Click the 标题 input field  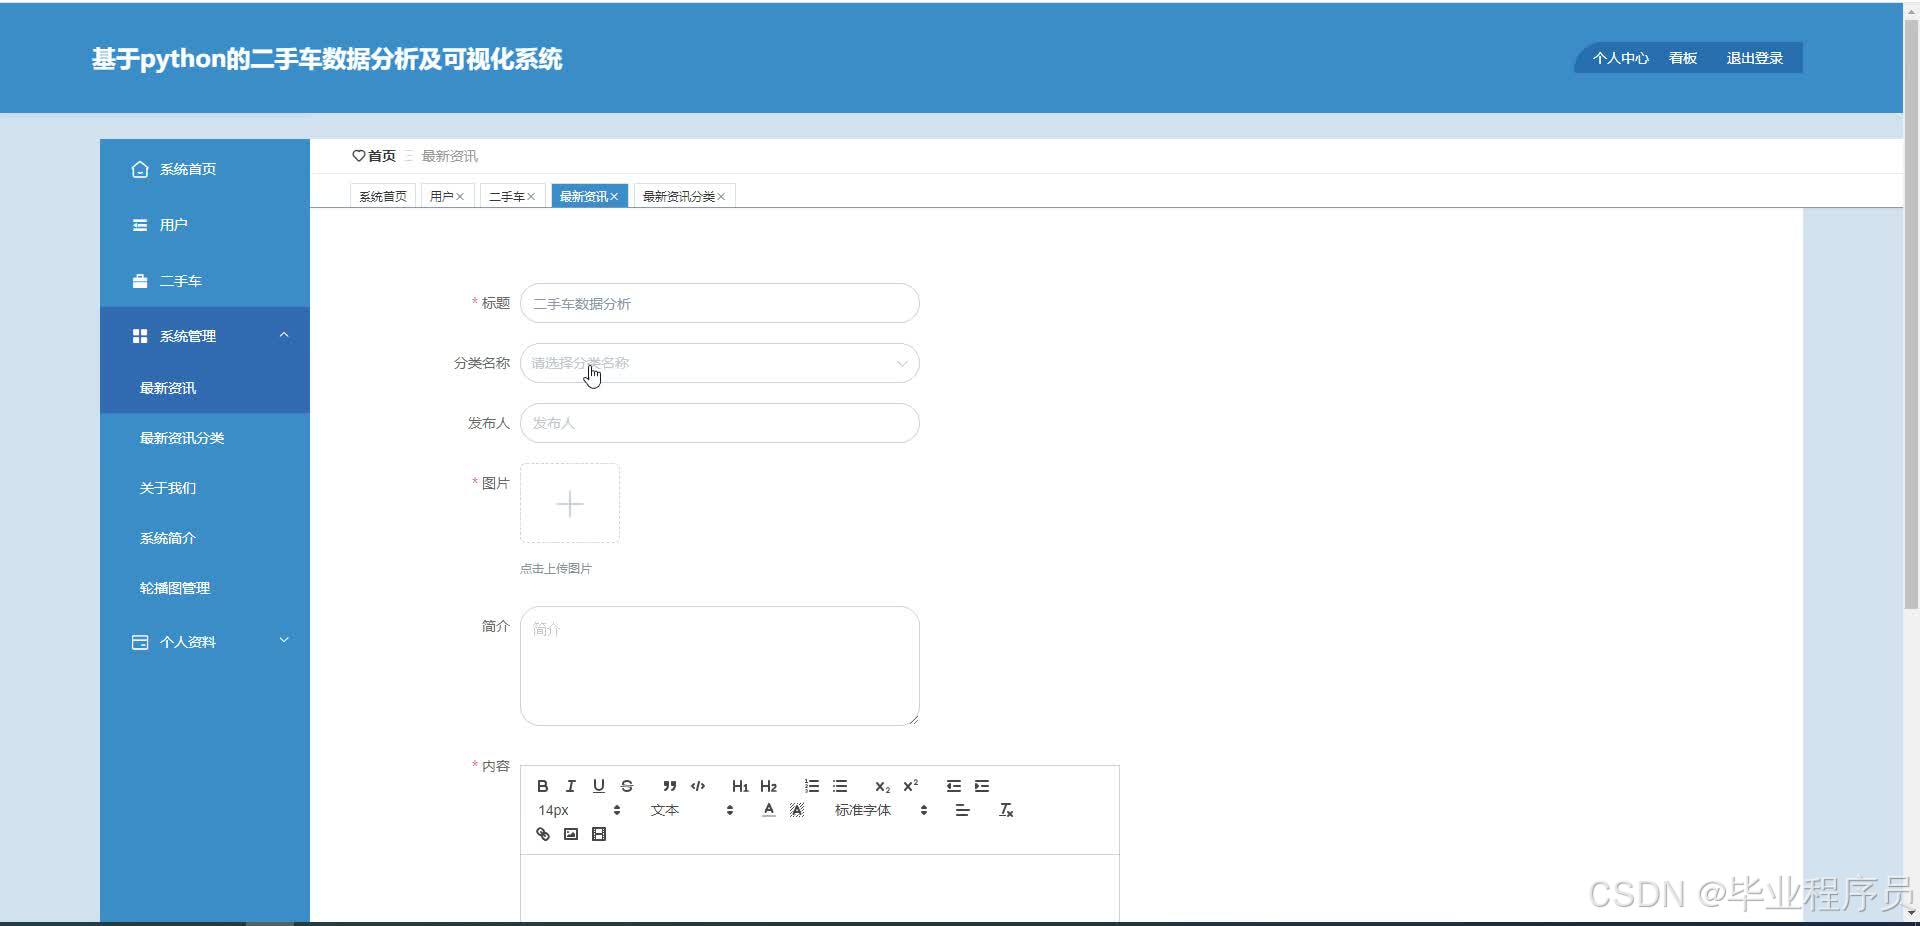719,303
